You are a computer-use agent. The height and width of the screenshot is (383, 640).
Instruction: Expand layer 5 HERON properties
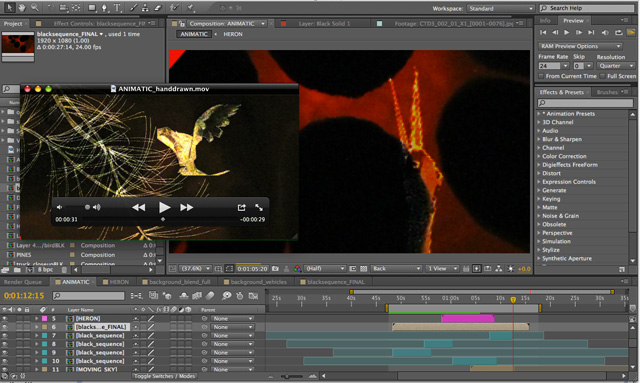pos(36,318)
